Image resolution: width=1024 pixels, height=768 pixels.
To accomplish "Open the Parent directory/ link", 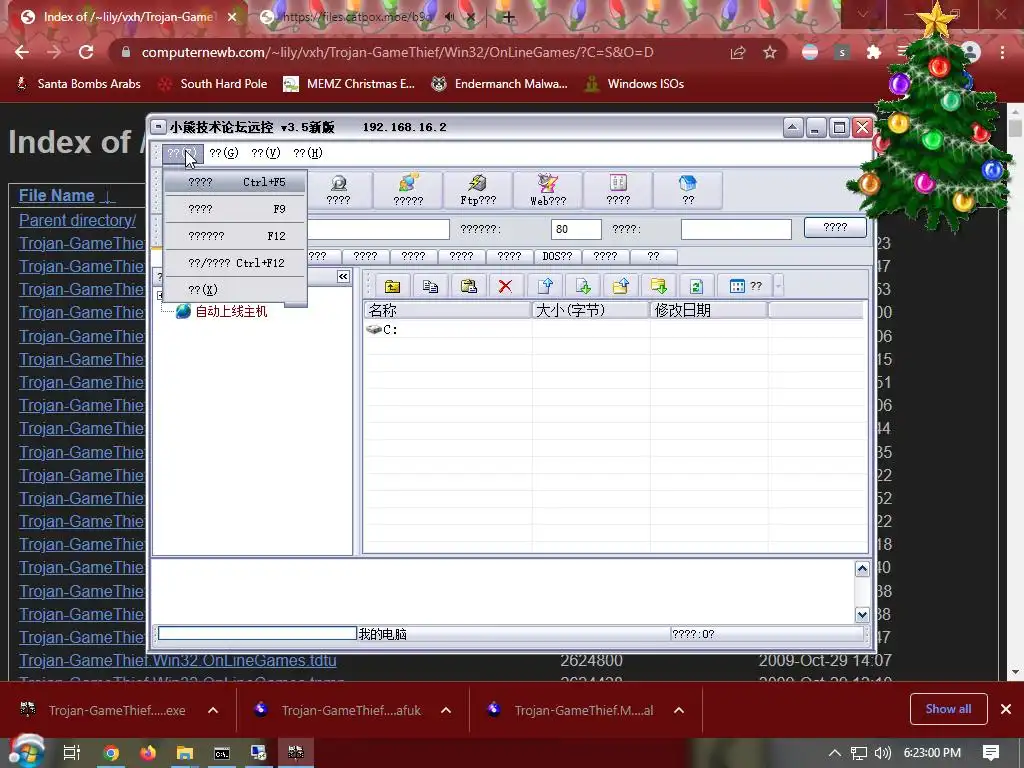I will click(77, 220).
